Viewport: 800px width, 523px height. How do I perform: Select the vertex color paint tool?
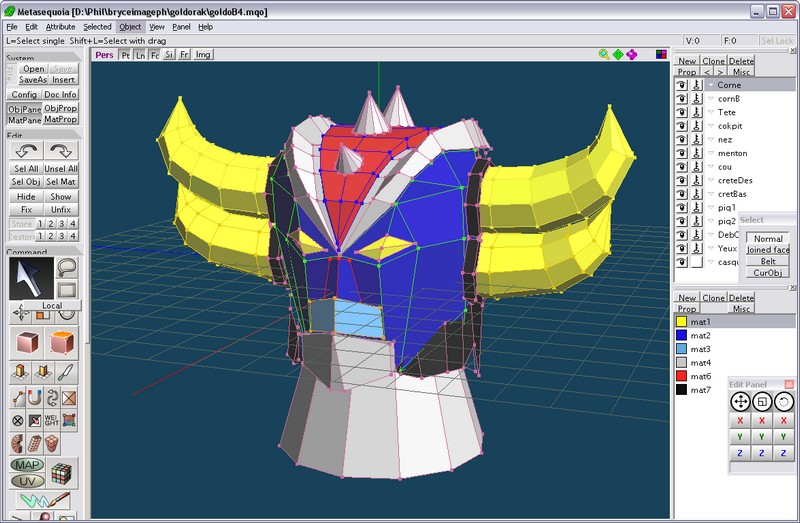(x=69, y=420)
